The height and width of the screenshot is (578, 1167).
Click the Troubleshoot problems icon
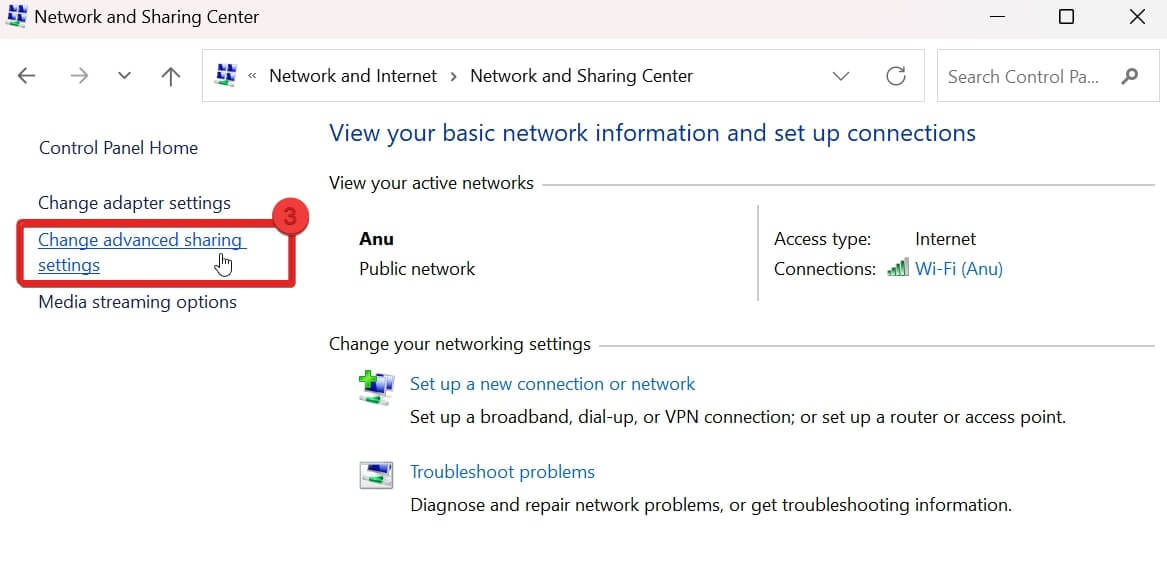click(376, 475)
